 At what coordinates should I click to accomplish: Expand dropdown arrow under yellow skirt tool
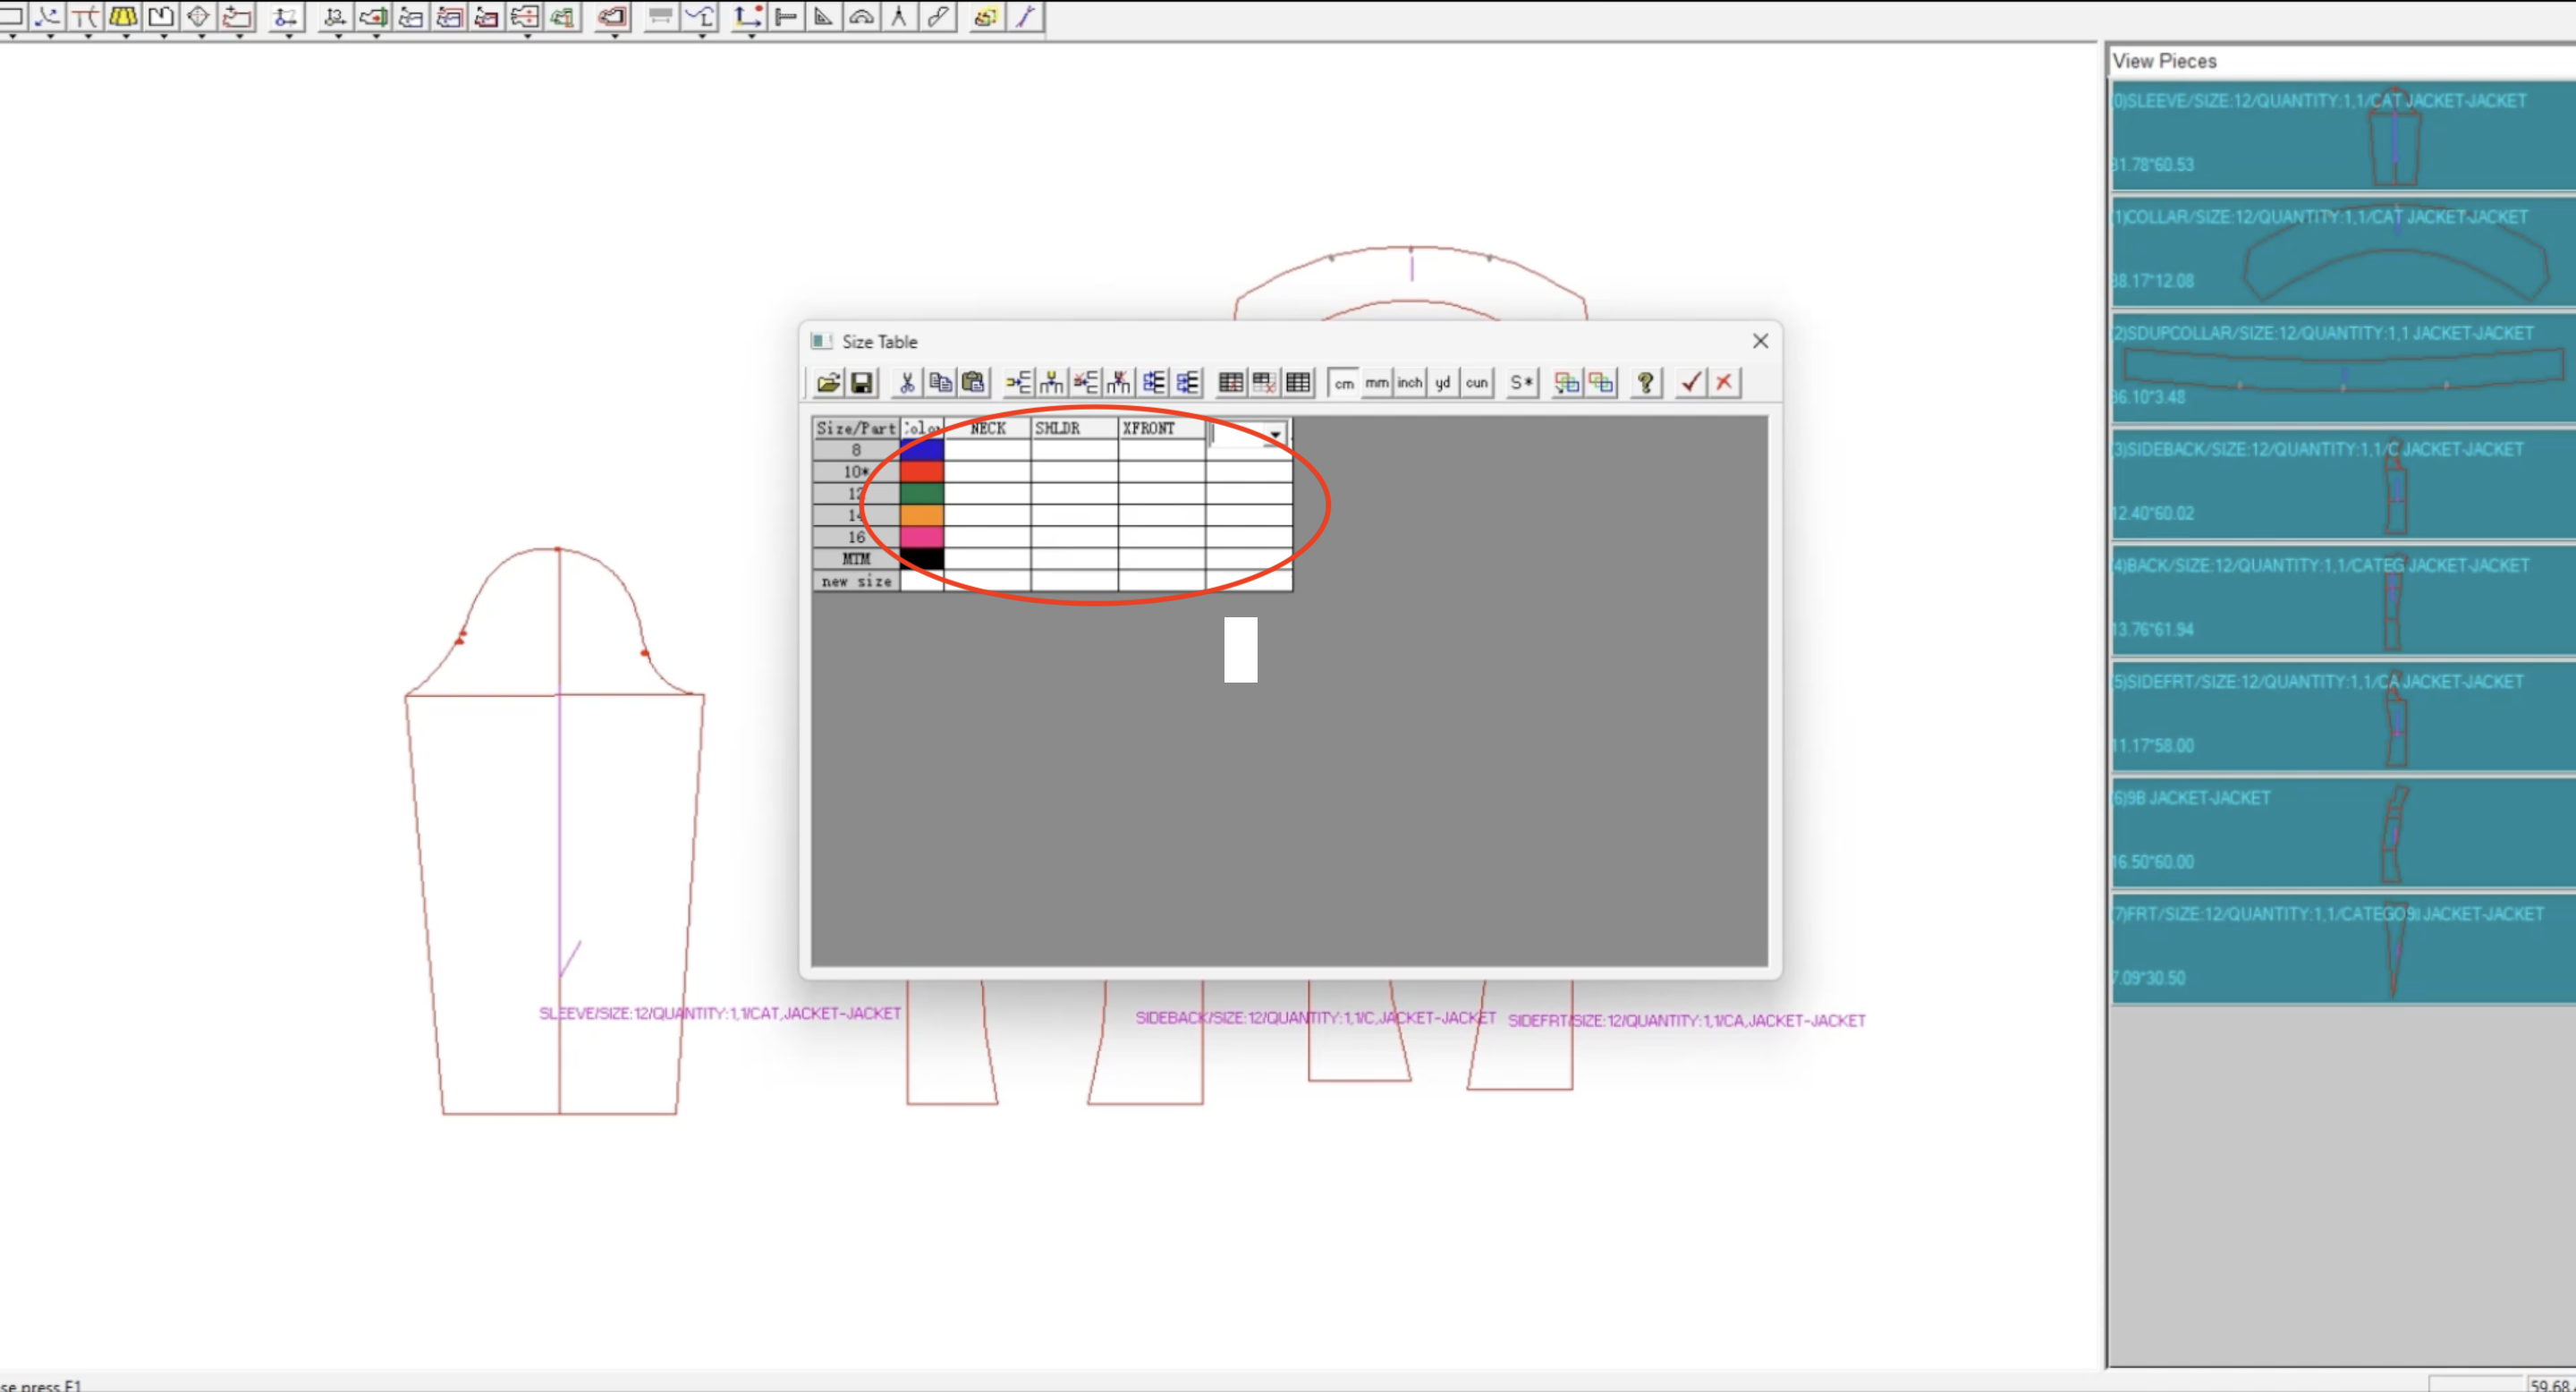(125, 36)
